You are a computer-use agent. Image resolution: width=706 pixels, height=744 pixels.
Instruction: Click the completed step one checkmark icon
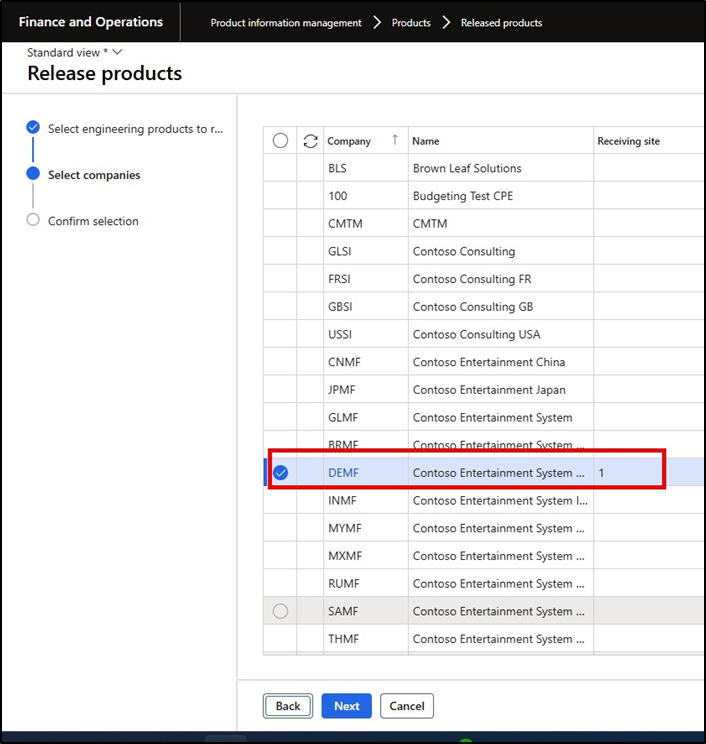(x=33, y=128)
